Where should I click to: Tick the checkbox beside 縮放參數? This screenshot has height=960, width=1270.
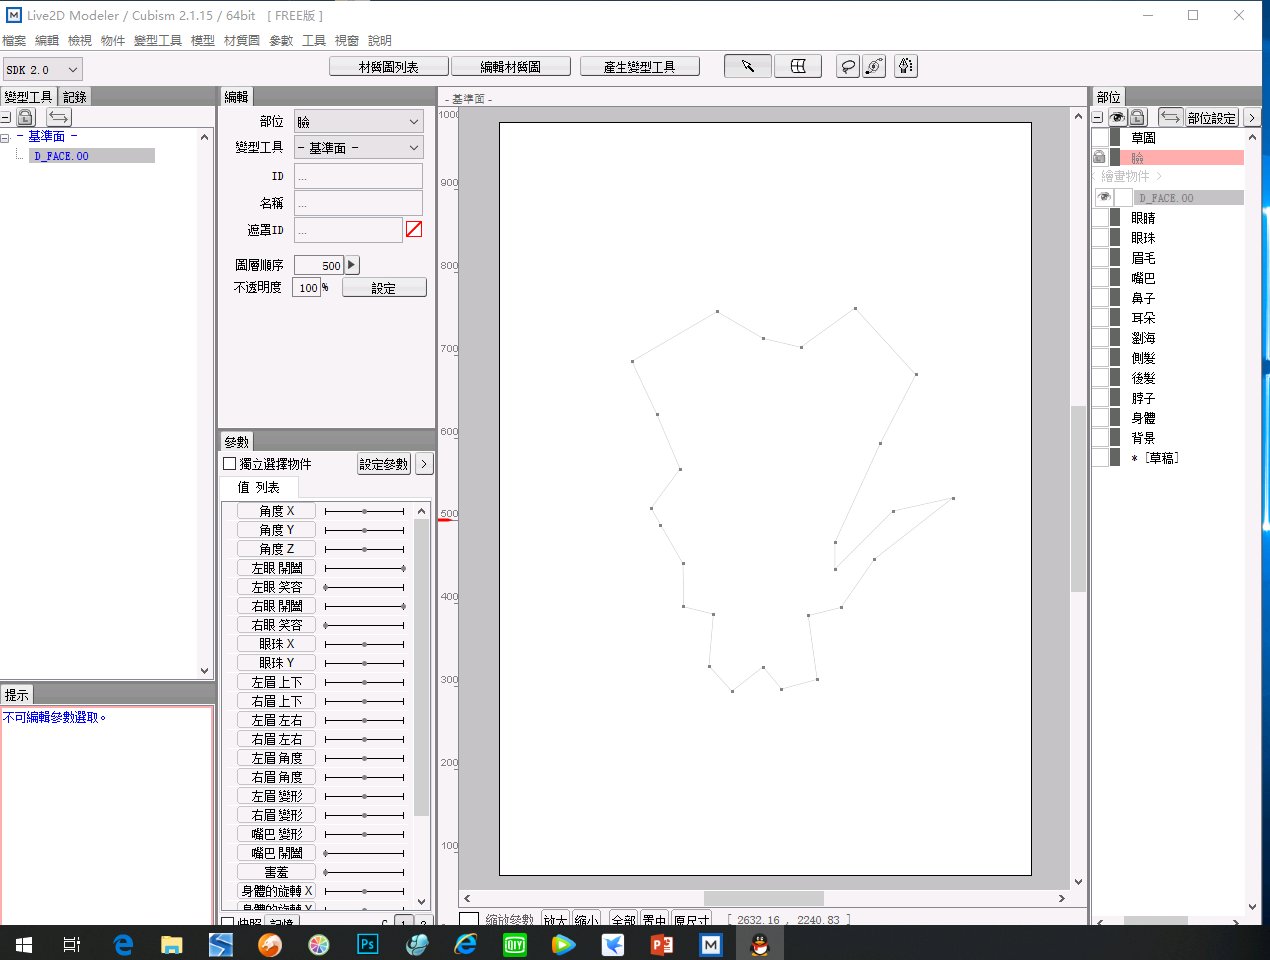tap(469, 920)
